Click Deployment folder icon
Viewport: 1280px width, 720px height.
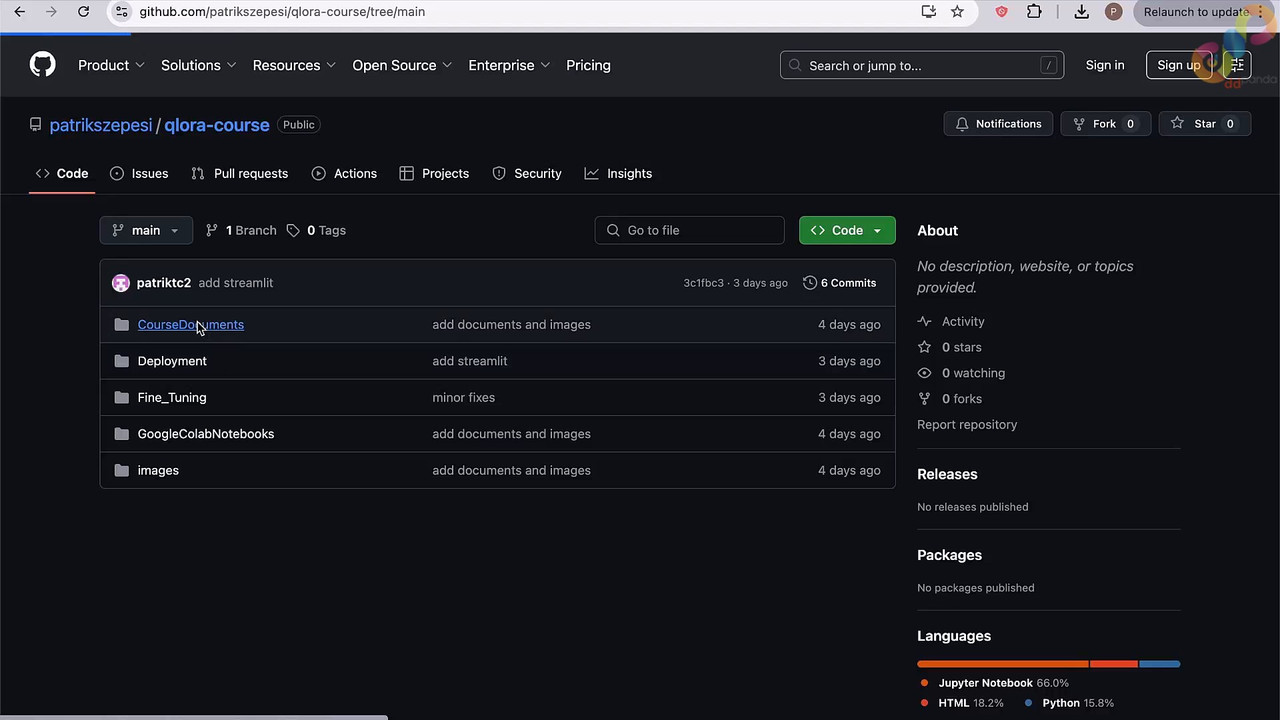point(122,361)
